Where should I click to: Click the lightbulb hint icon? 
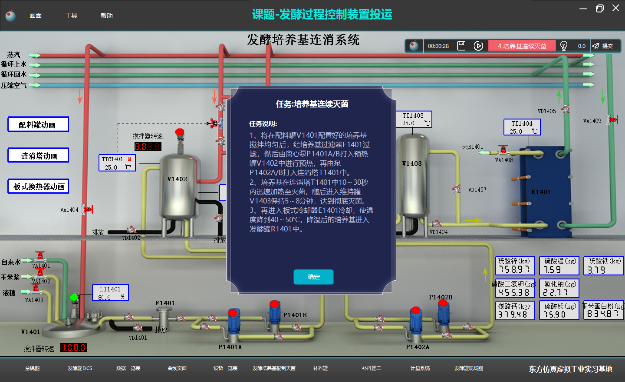[563, 46]
